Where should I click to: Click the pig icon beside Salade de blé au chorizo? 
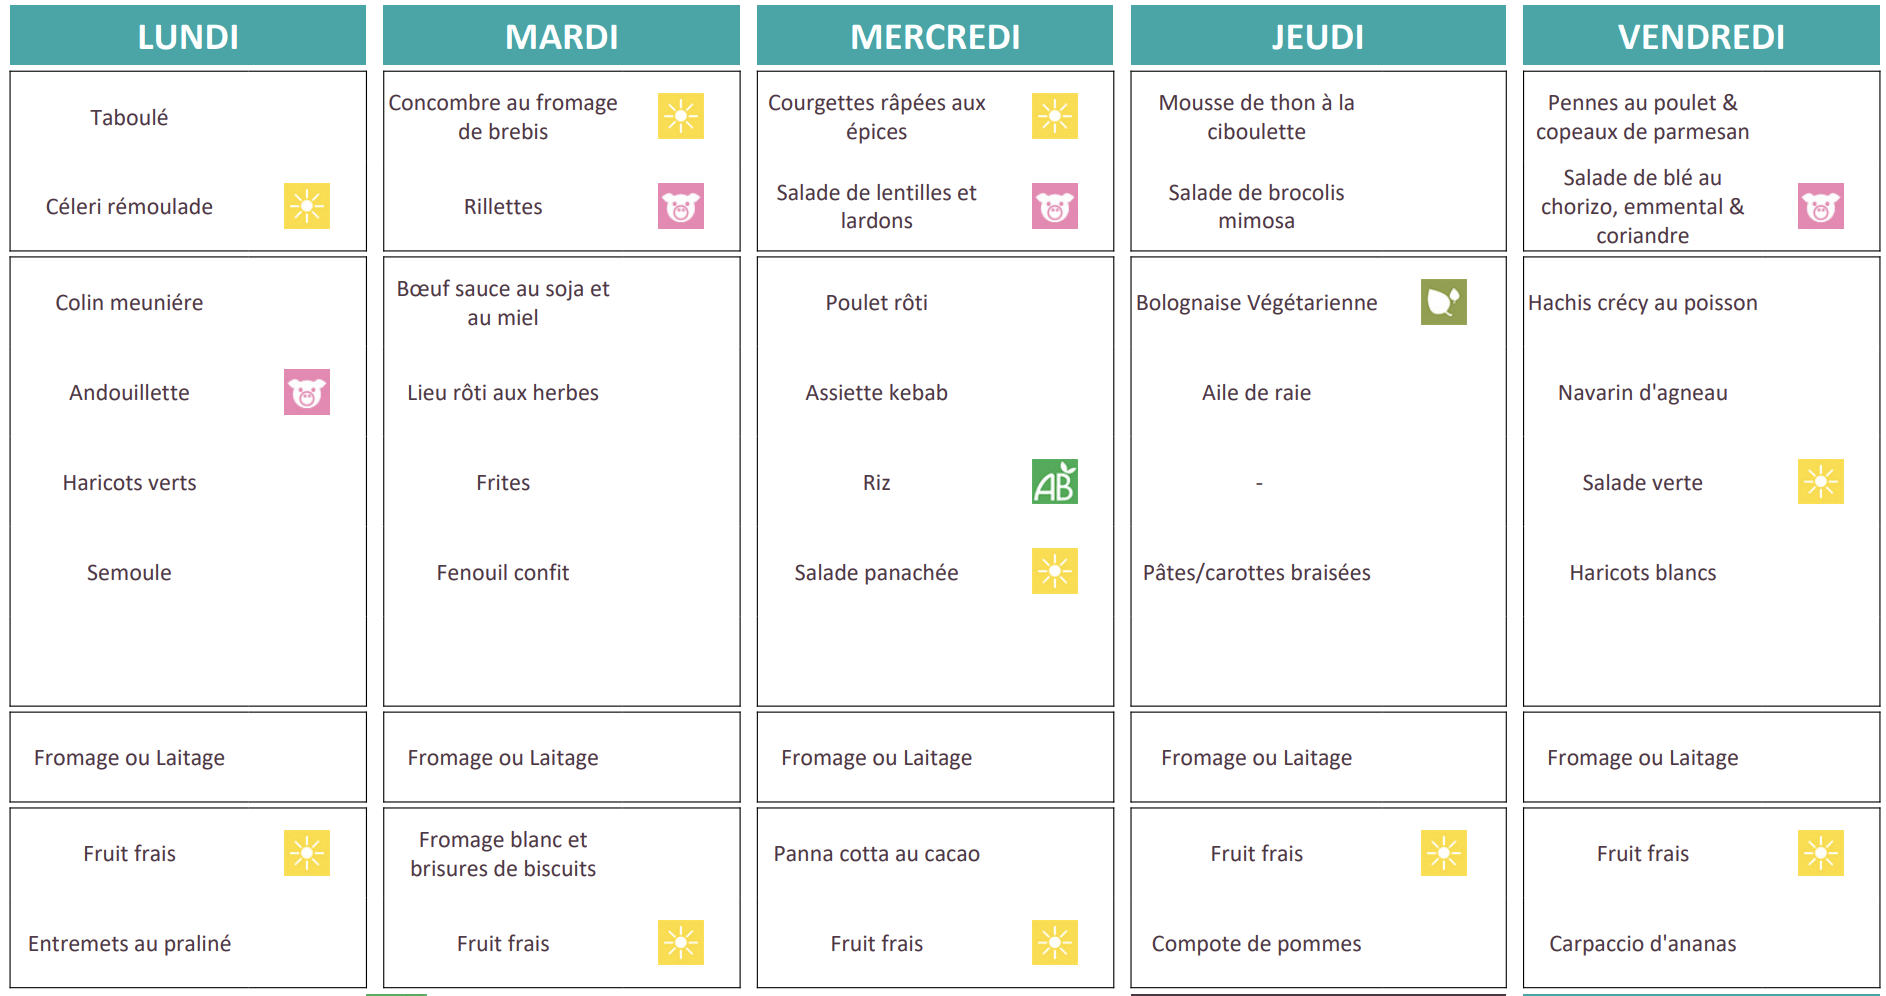tap(1820, 206)
